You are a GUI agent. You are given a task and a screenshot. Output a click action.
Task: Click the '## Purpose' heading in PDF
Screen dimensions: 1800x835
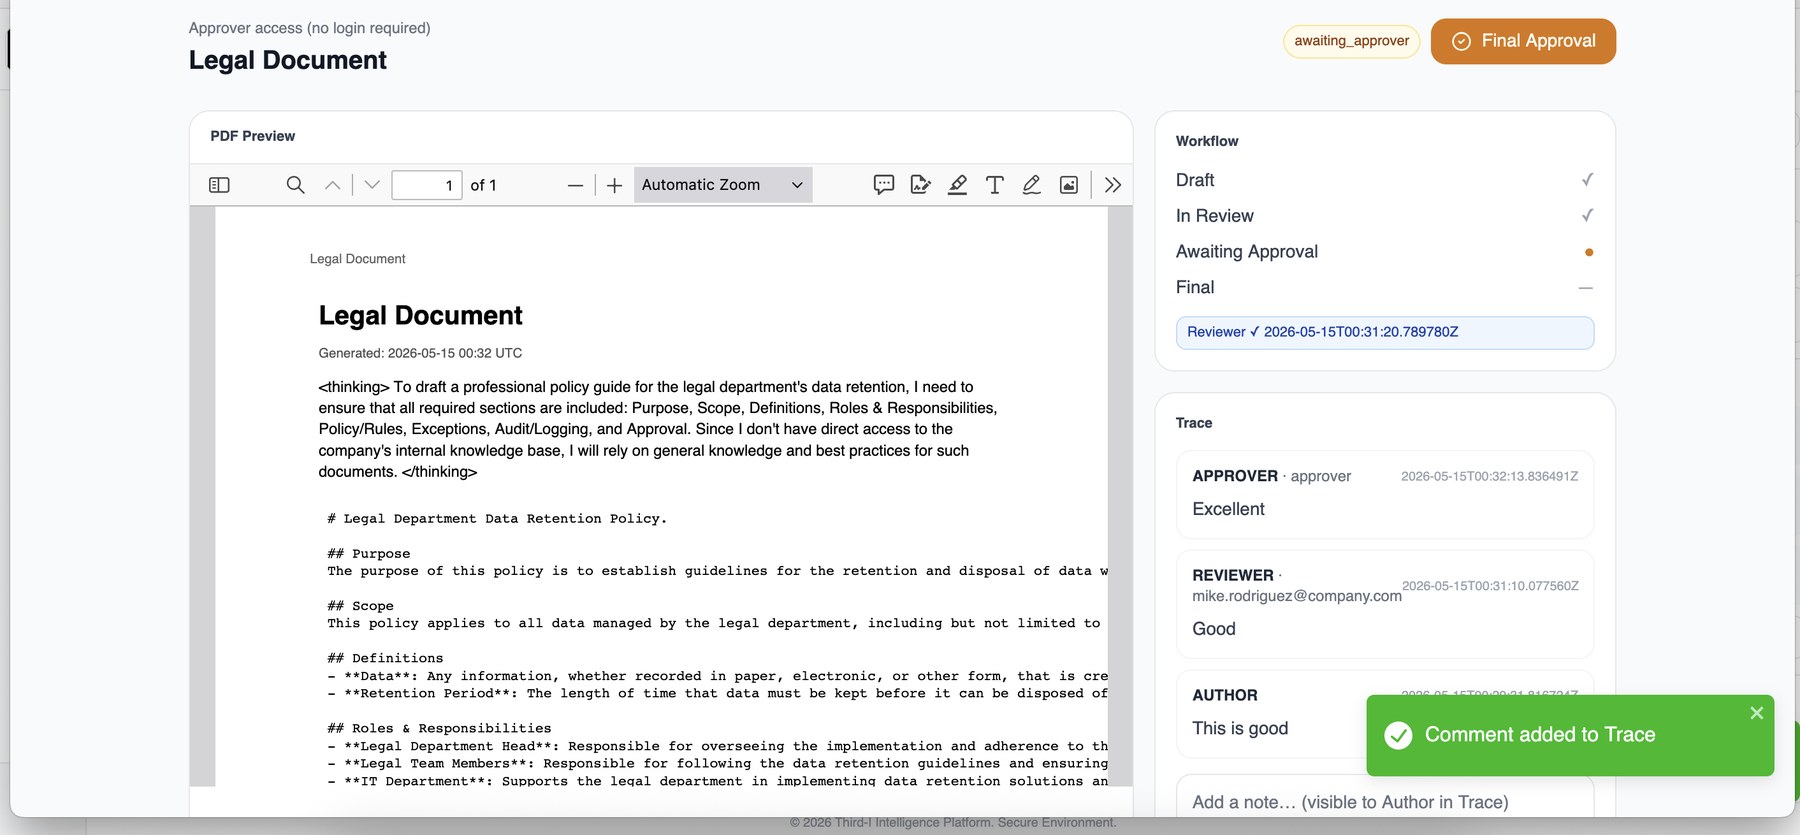tap(369, 554)
